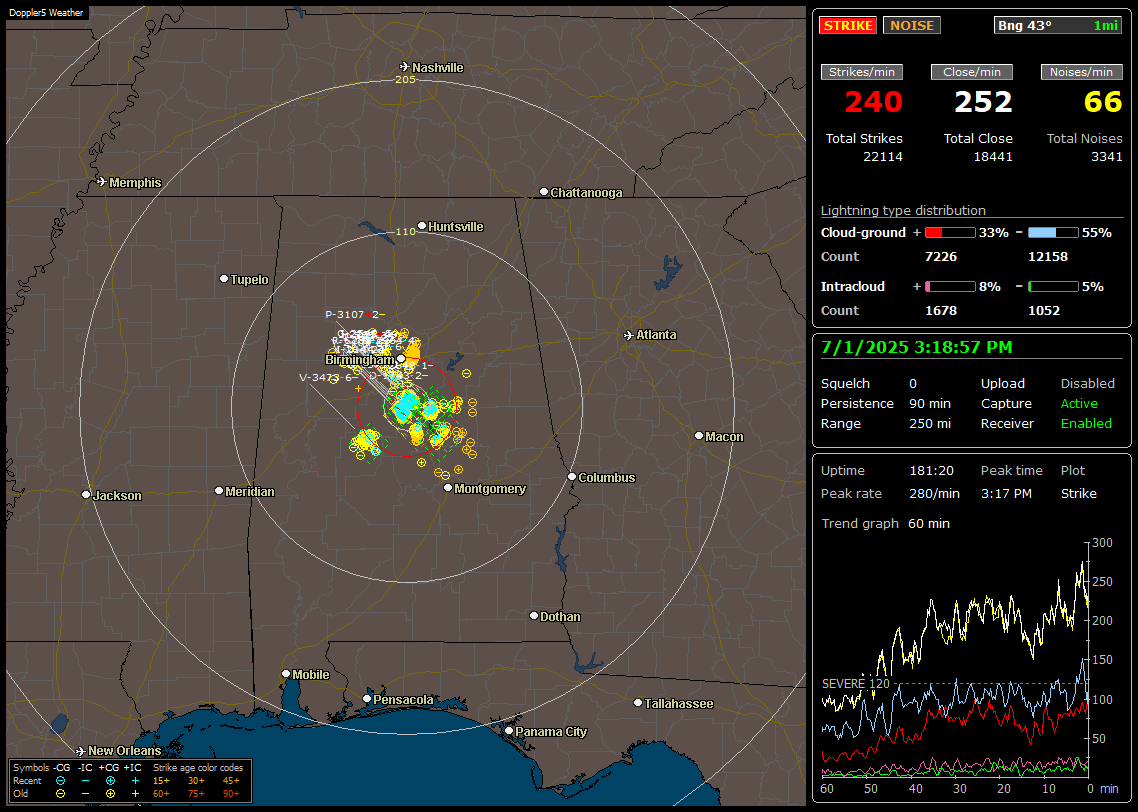Click the Total Close count 18441
Screen dimensions: 1138x812
992,157
